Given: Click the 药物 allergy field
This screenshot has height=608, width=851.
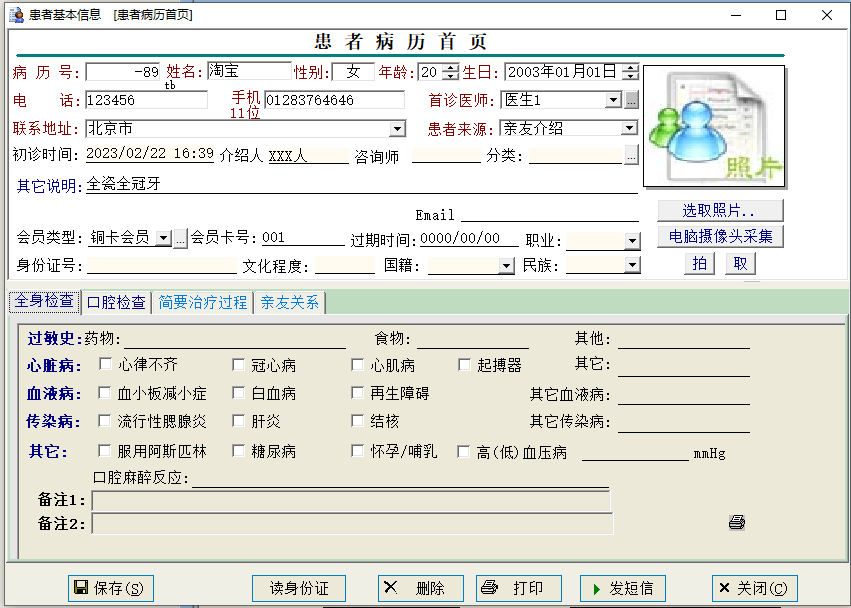Looking at the screenshot, I should [235, 339].
